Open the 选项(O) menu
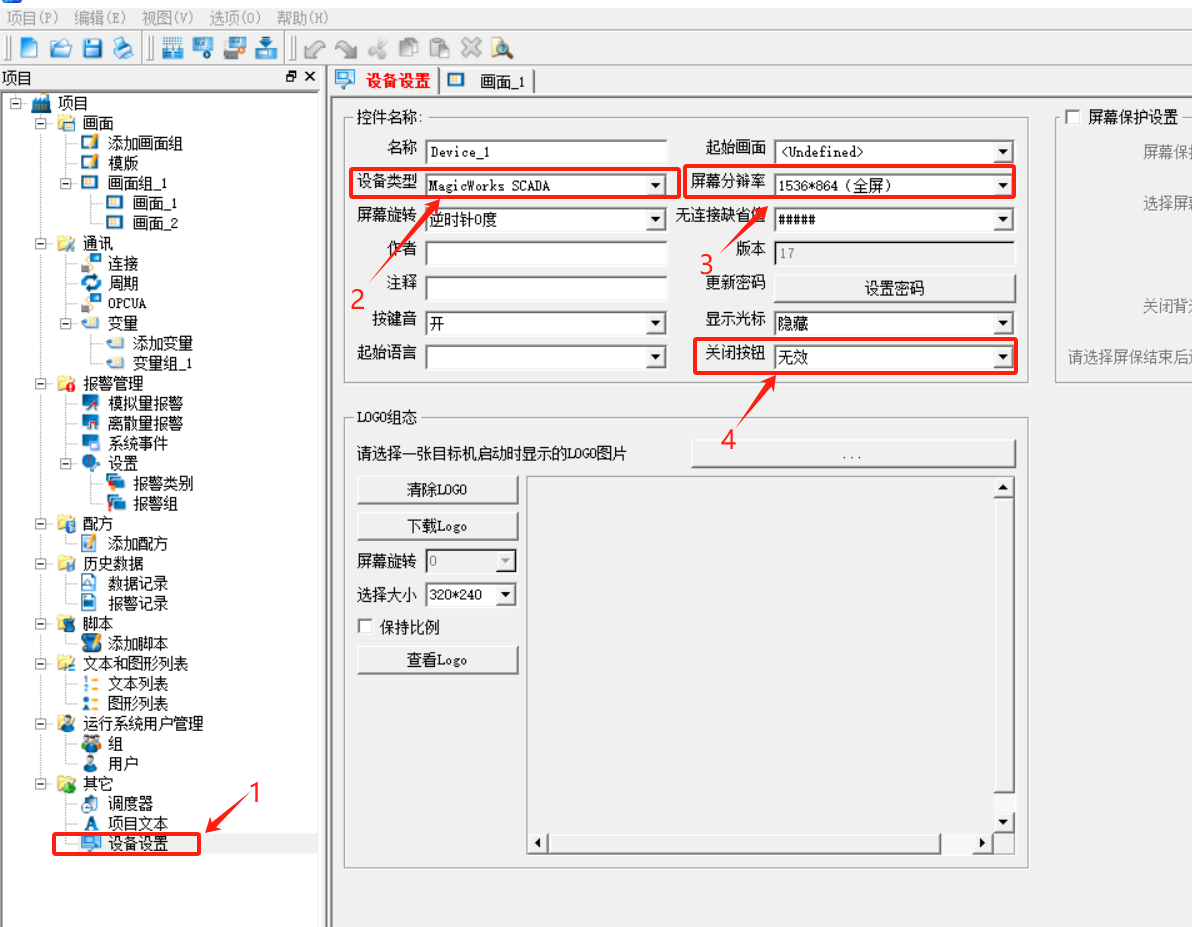 click(x=235, y=17)
